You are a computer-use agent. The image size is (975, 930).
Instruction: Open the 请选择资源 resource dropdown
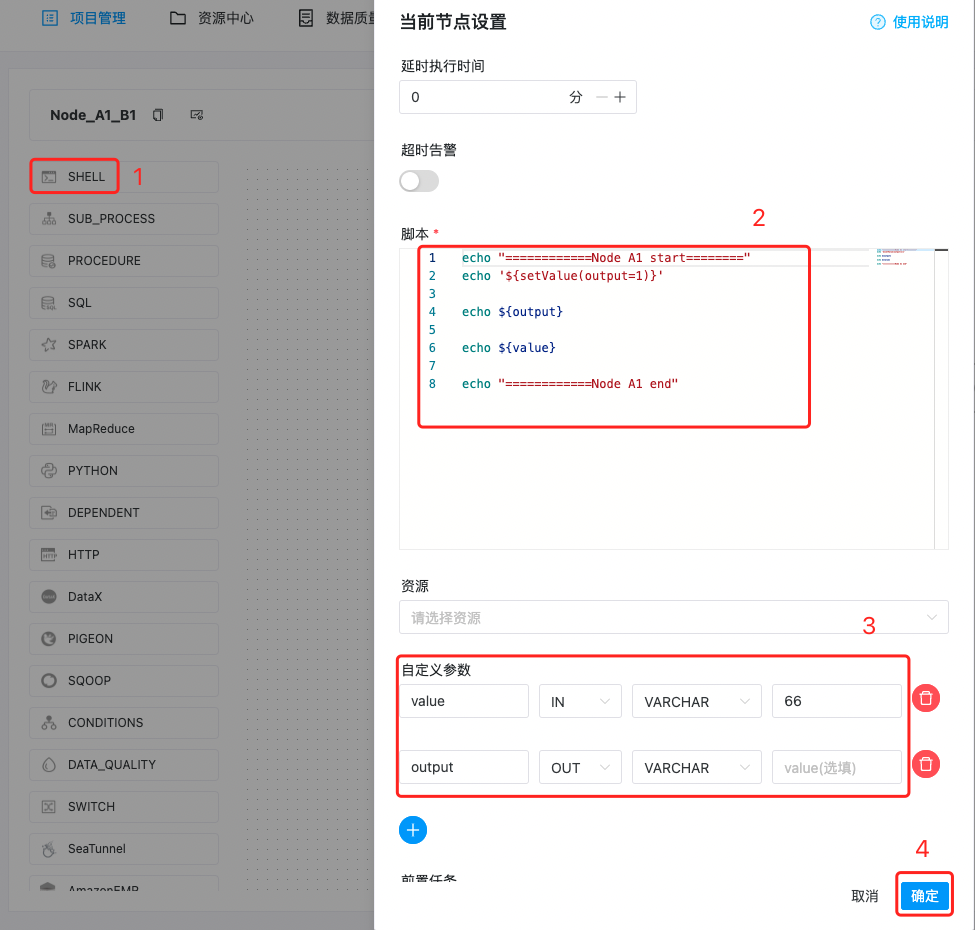pyautogui.click(x=673, y=617)
